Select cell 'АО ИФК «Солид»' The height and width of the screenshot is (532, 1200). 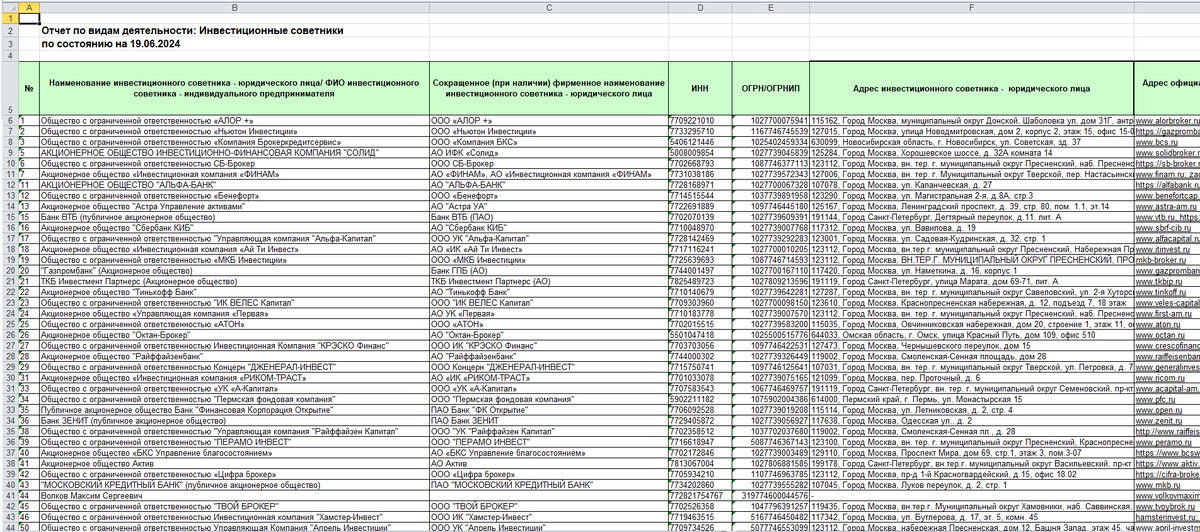[x=547, y=152]
